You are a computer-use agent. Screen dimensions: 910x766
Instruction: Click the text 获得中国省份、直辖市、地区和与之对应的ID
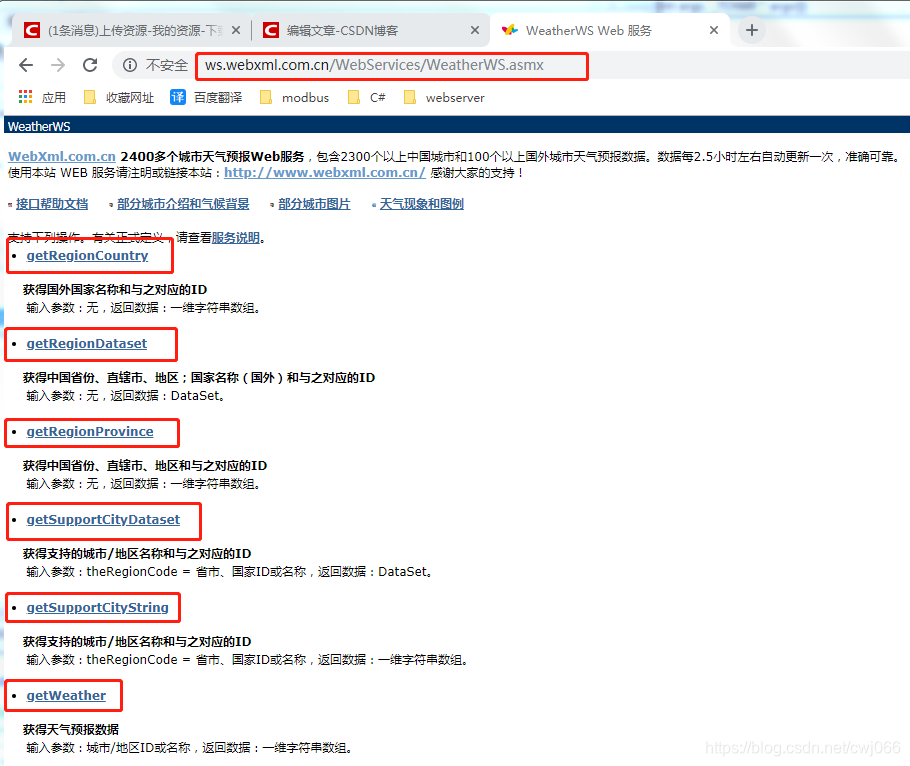click(145, 465)
